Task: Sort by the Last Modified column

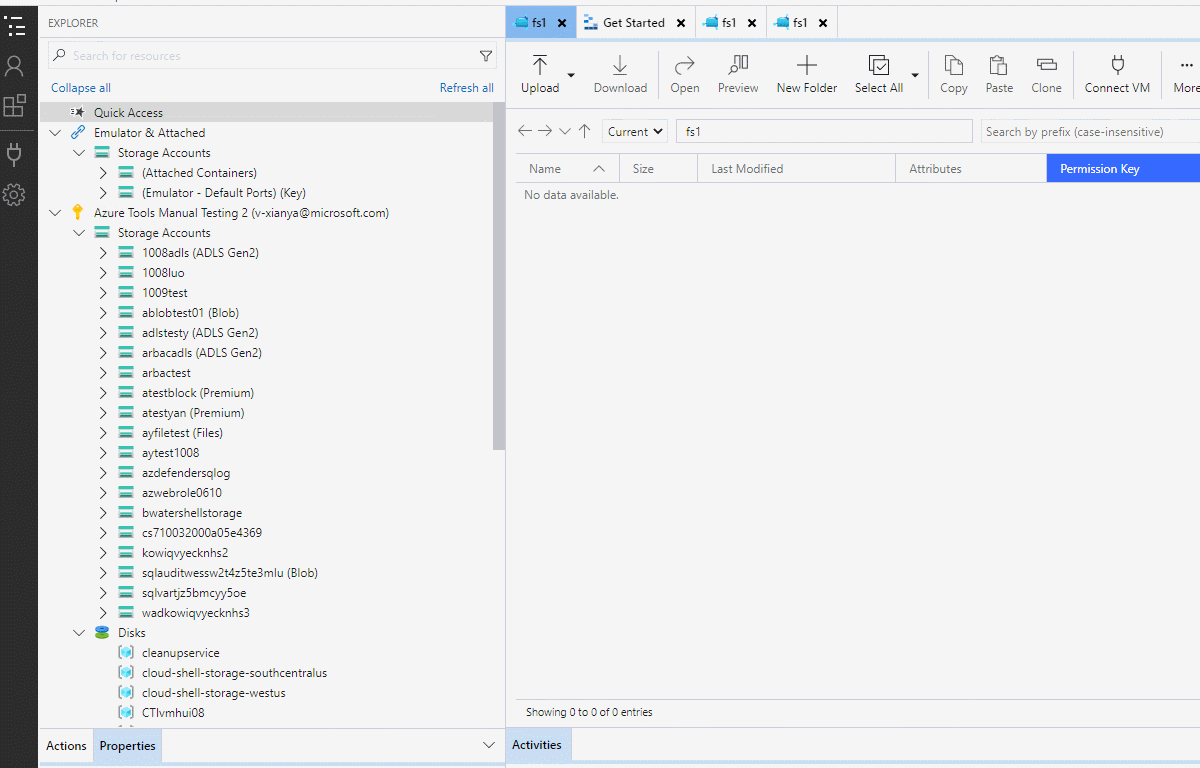Action: pyautogui.click(x=796, y=169)
